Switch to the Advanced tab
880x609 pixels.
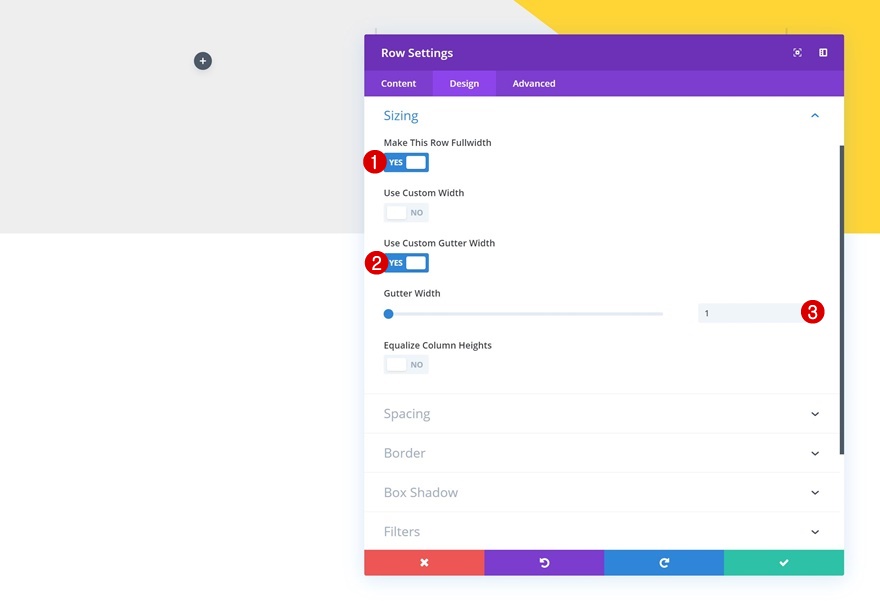534,84
